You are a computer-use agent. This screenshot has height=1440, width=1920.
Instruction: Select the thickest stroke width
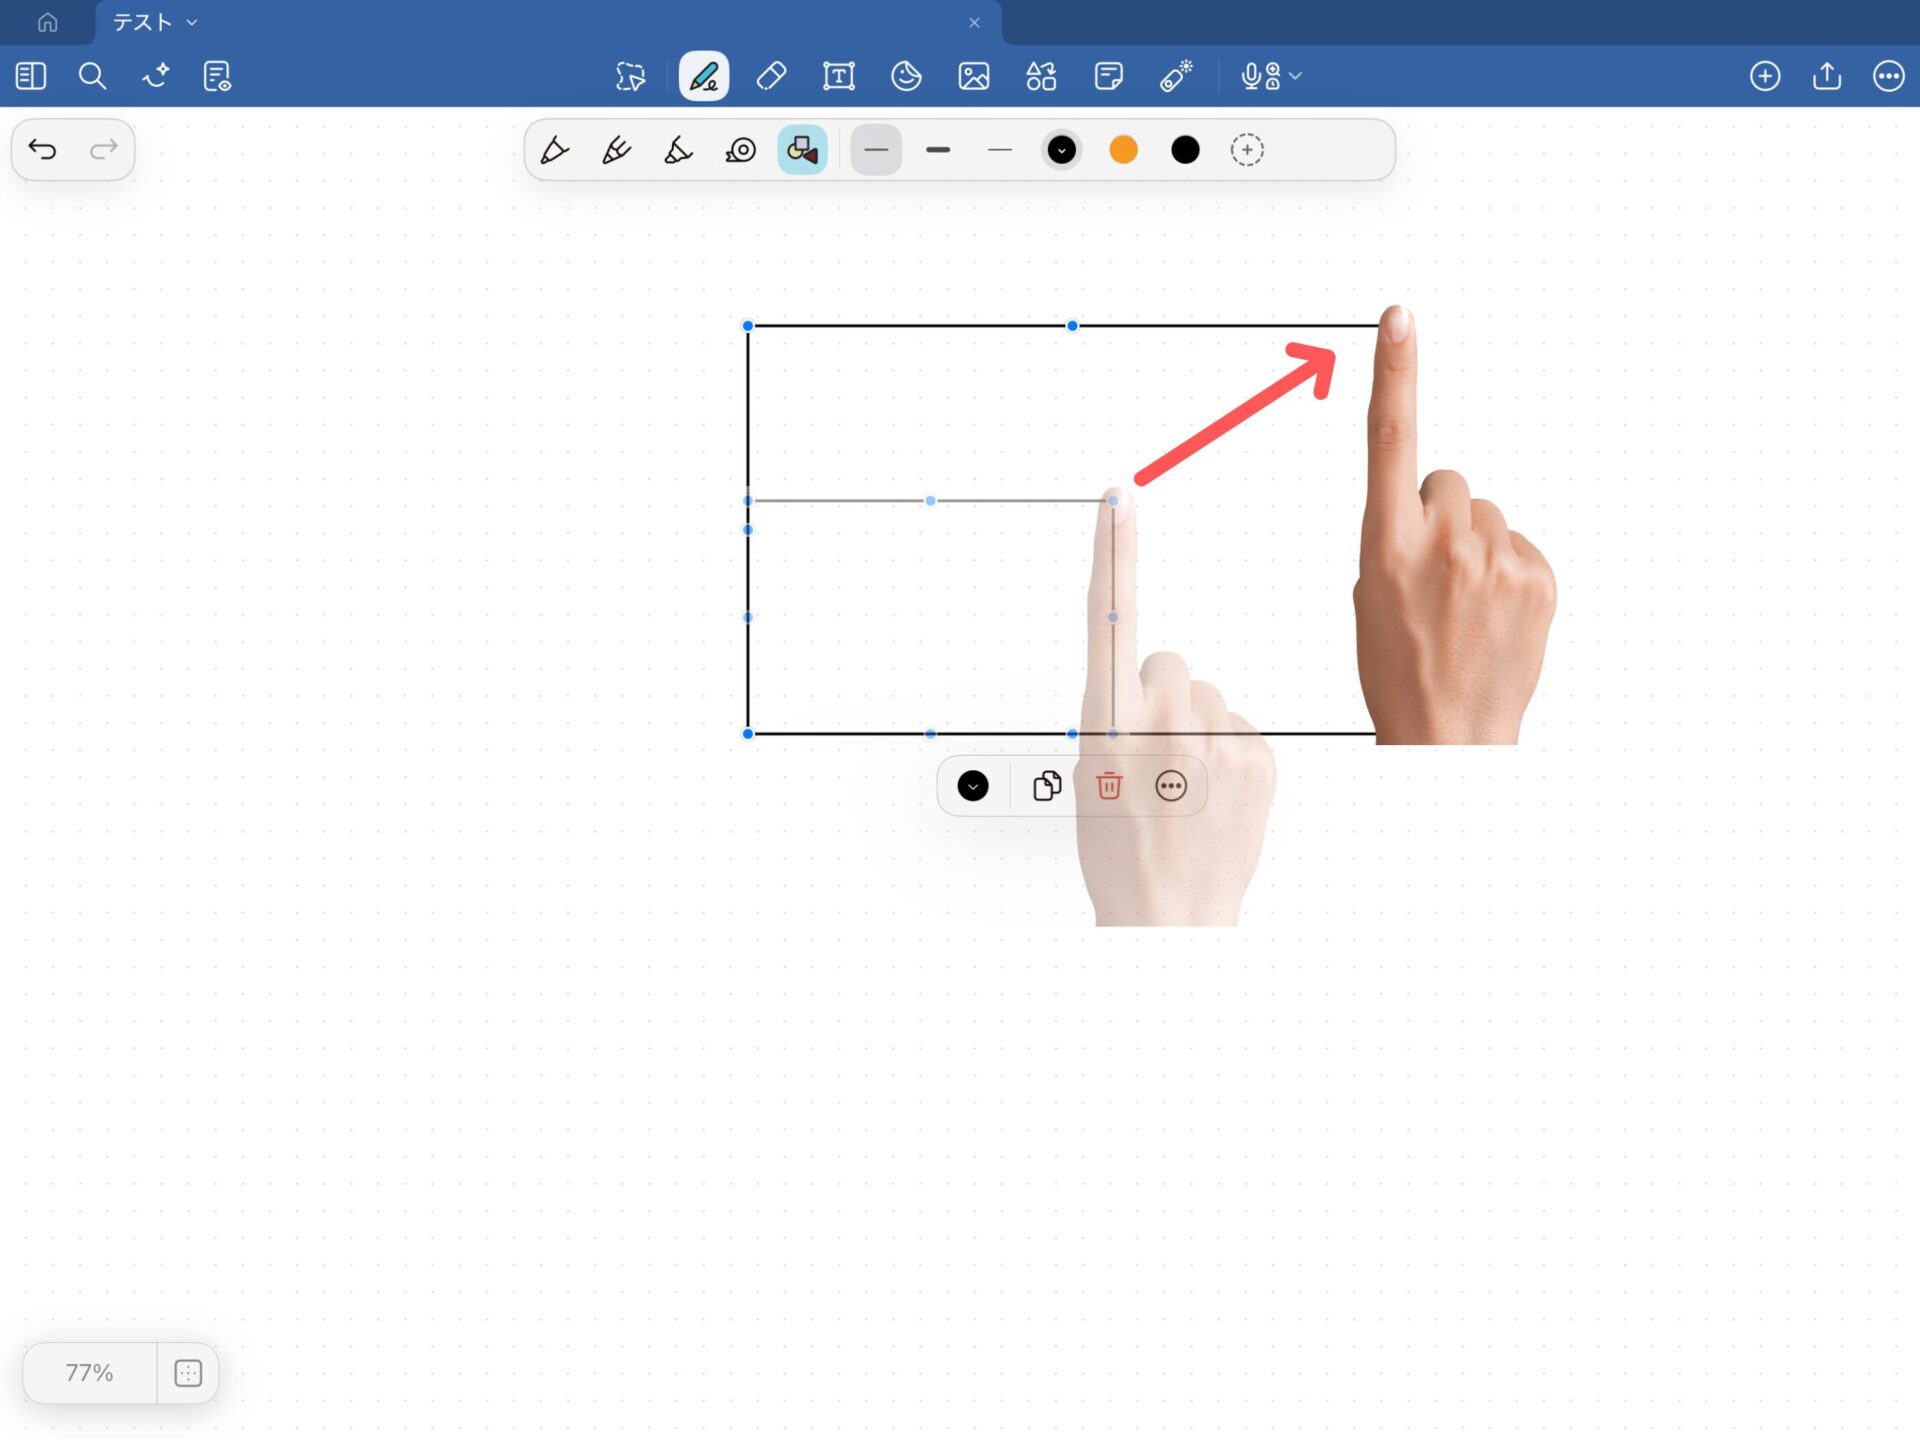click(938, 150)
